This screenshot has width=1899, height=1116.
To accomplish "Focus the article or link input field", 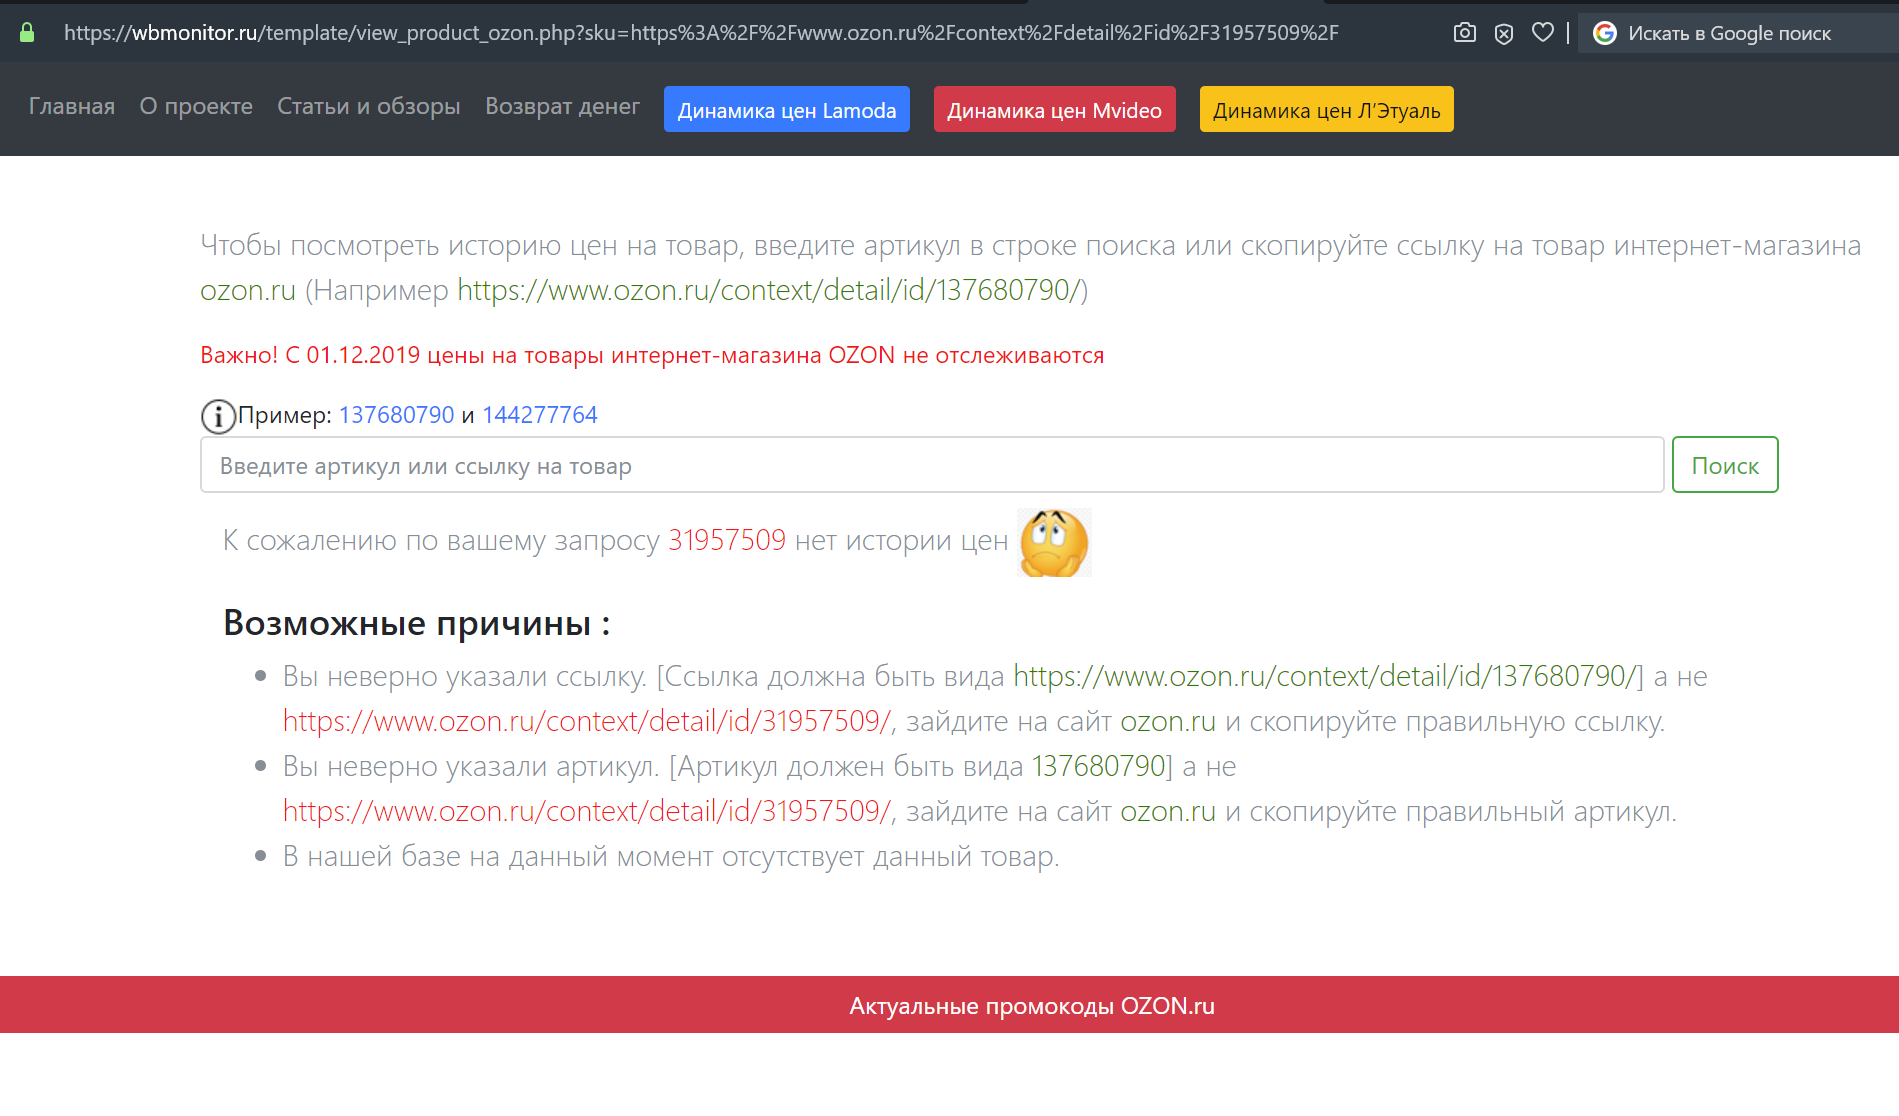I will click(x=932, y=465).
